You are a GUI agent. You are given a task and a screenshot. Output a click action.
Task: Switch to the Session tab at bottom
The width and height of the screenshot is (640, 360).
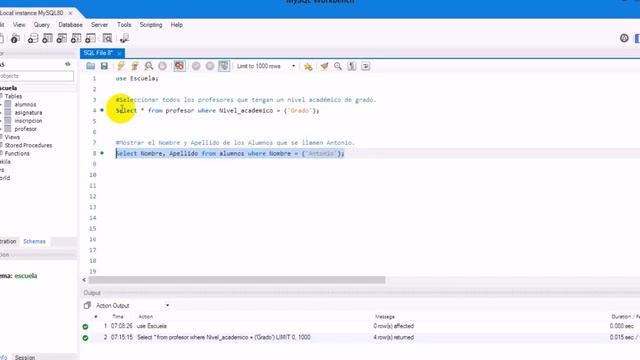pyautogui.click(x=25, y=357)
